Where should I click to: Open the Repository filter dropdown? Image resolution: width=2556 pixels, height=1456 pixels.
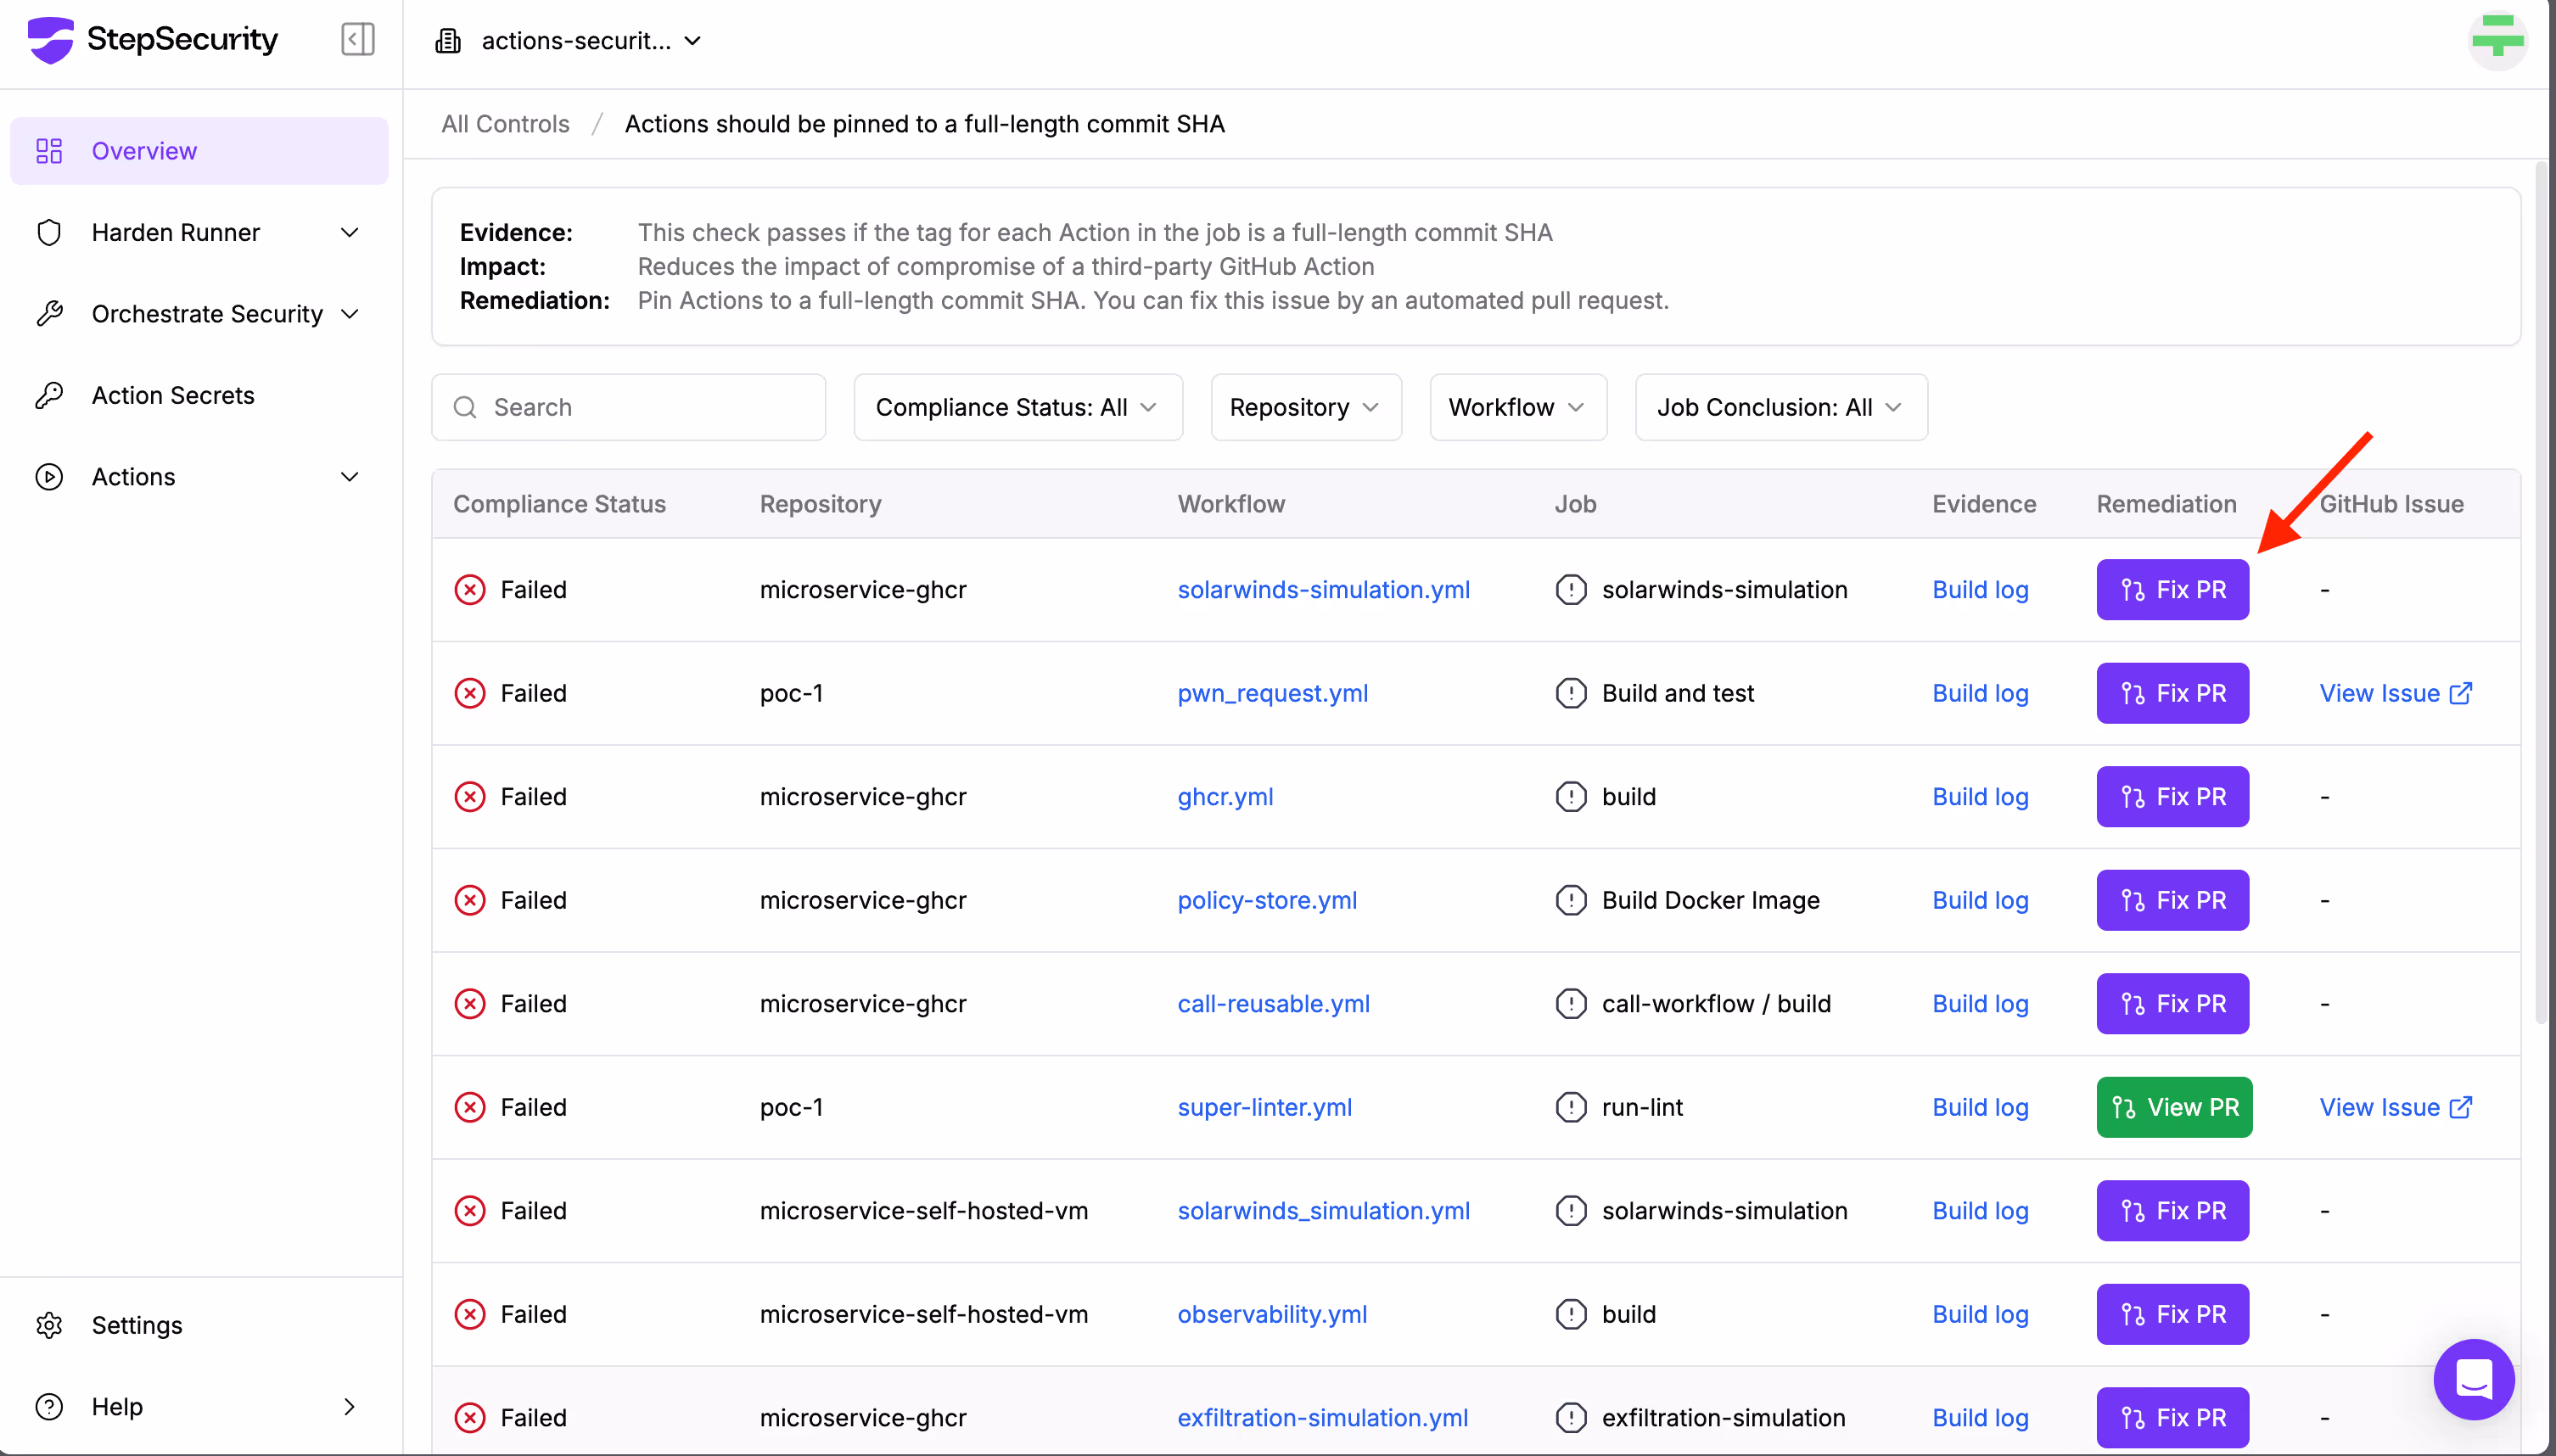coord(1306,407)
